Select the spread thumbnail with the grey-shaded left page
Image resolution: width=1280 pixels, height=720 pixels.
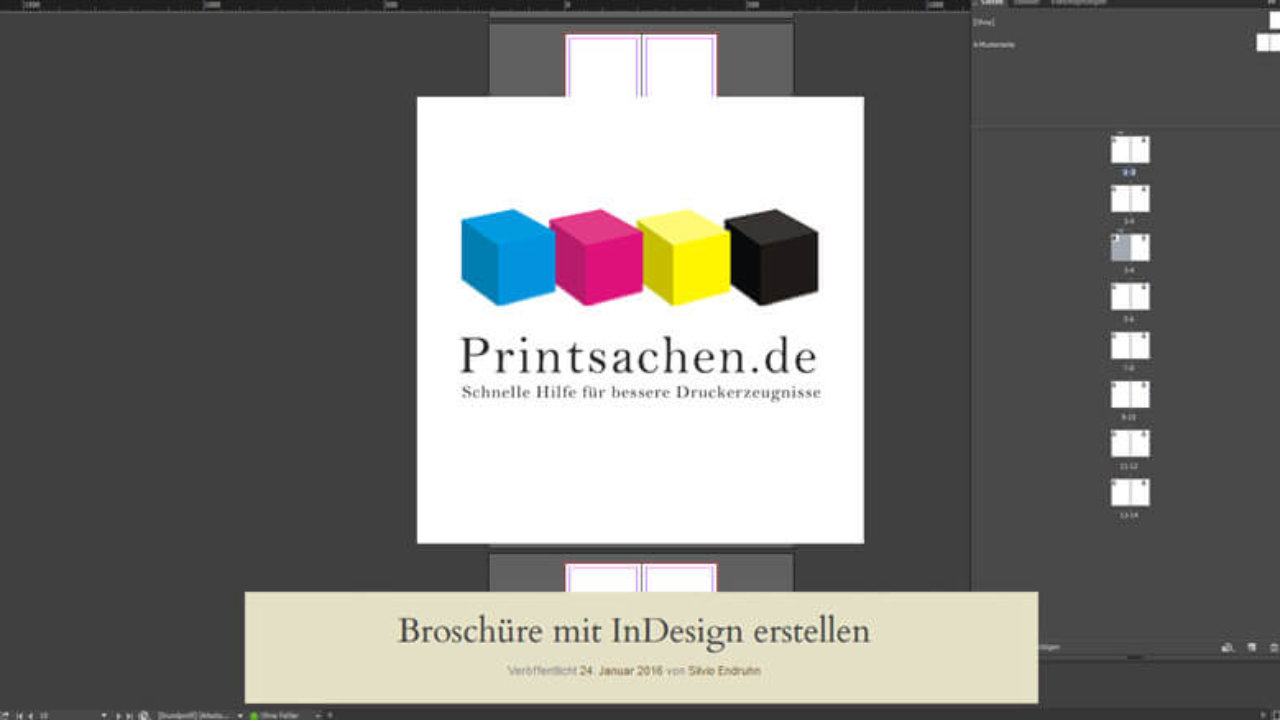point(1130,248)
